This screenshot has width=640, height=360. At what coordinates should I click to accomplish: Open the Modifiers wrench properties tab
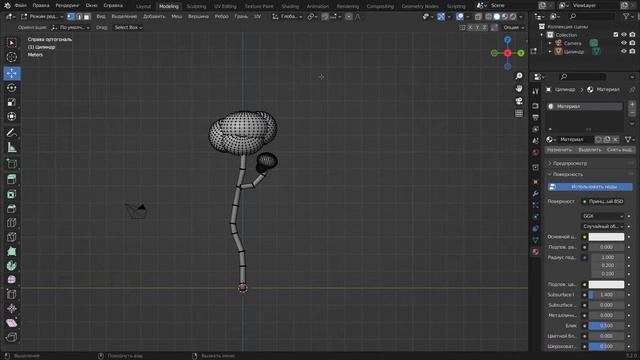click(536, 193)
